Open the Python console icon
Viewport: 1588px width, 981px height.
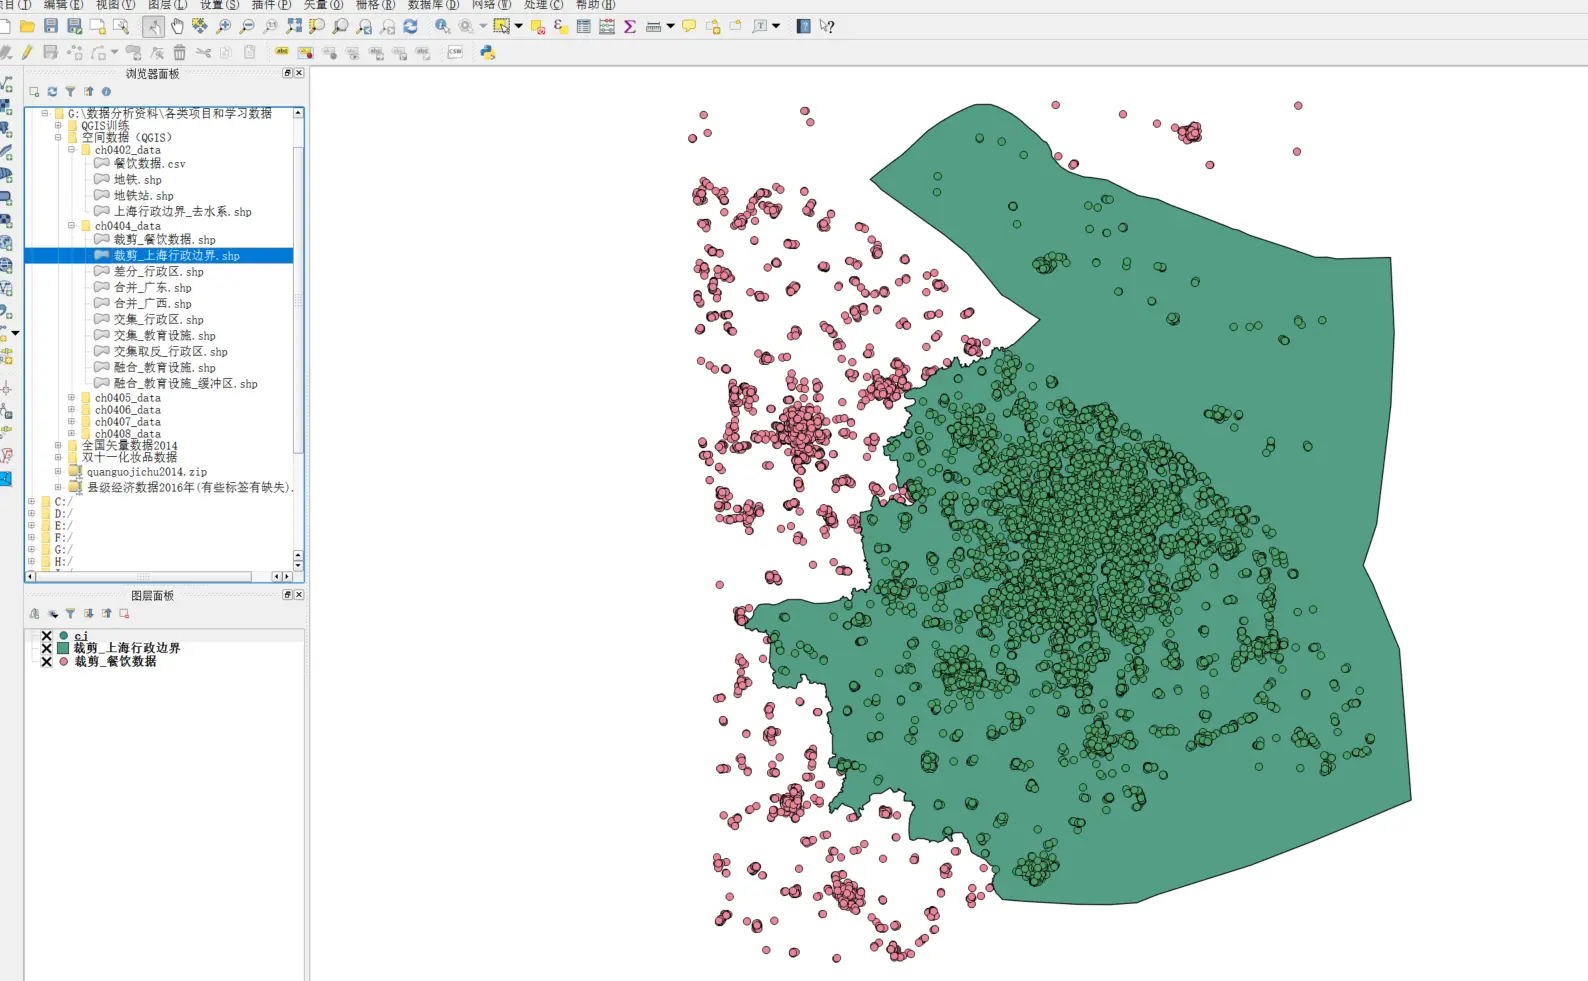click(487, 52)
